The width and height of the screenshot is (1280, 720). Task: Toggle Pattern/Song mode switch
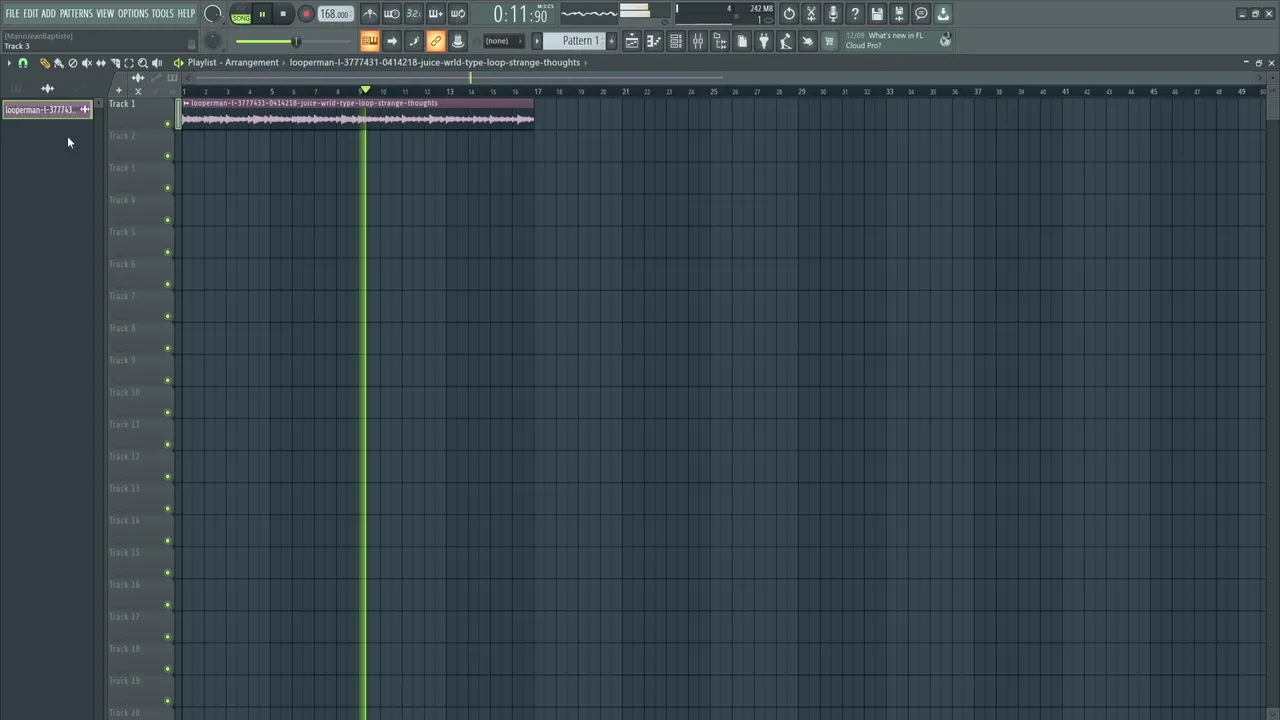click(241, 14)
